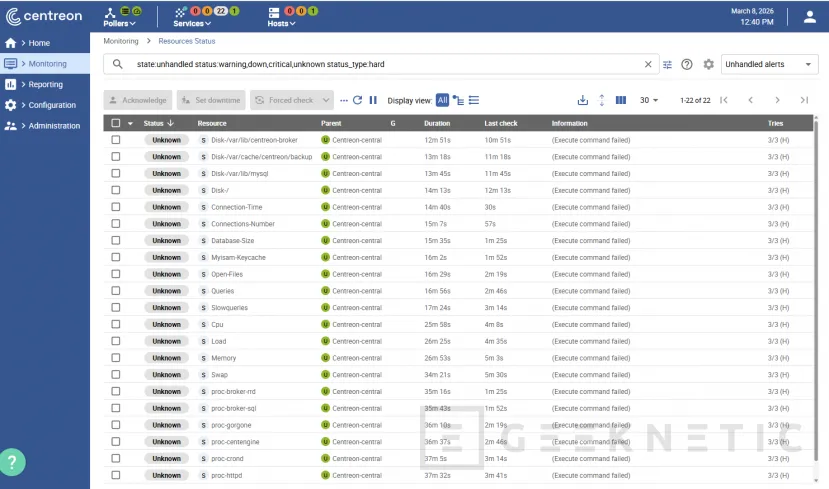Image resolution: width=829 pixels, height=489 pixels.
Task: Click the Acknowledge button
Action: click(x=138, y=100)
